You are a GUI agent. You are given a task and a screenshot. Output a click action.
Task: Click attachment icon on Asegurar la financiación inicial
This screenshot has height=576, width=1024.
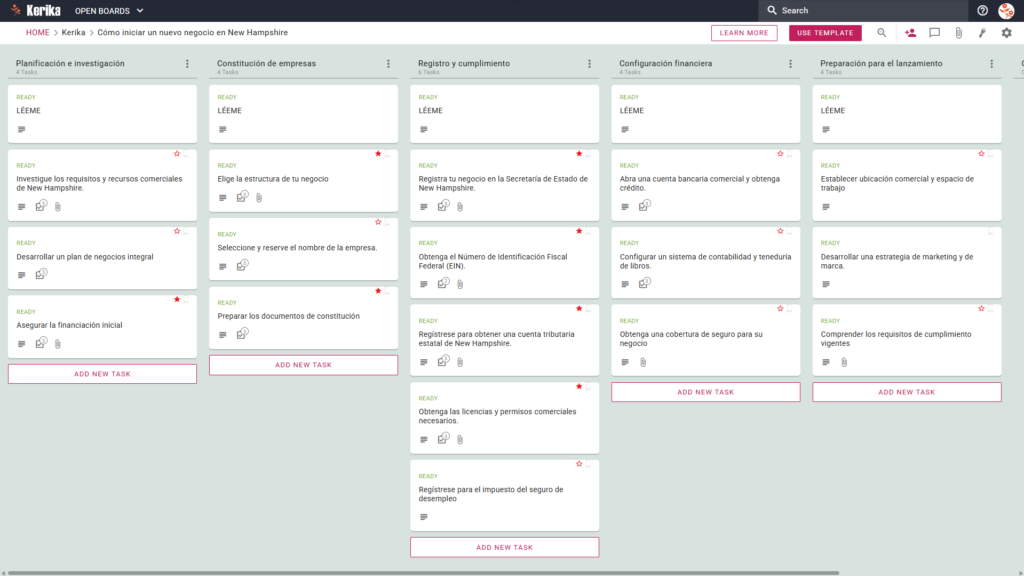[x=57, y=344]
